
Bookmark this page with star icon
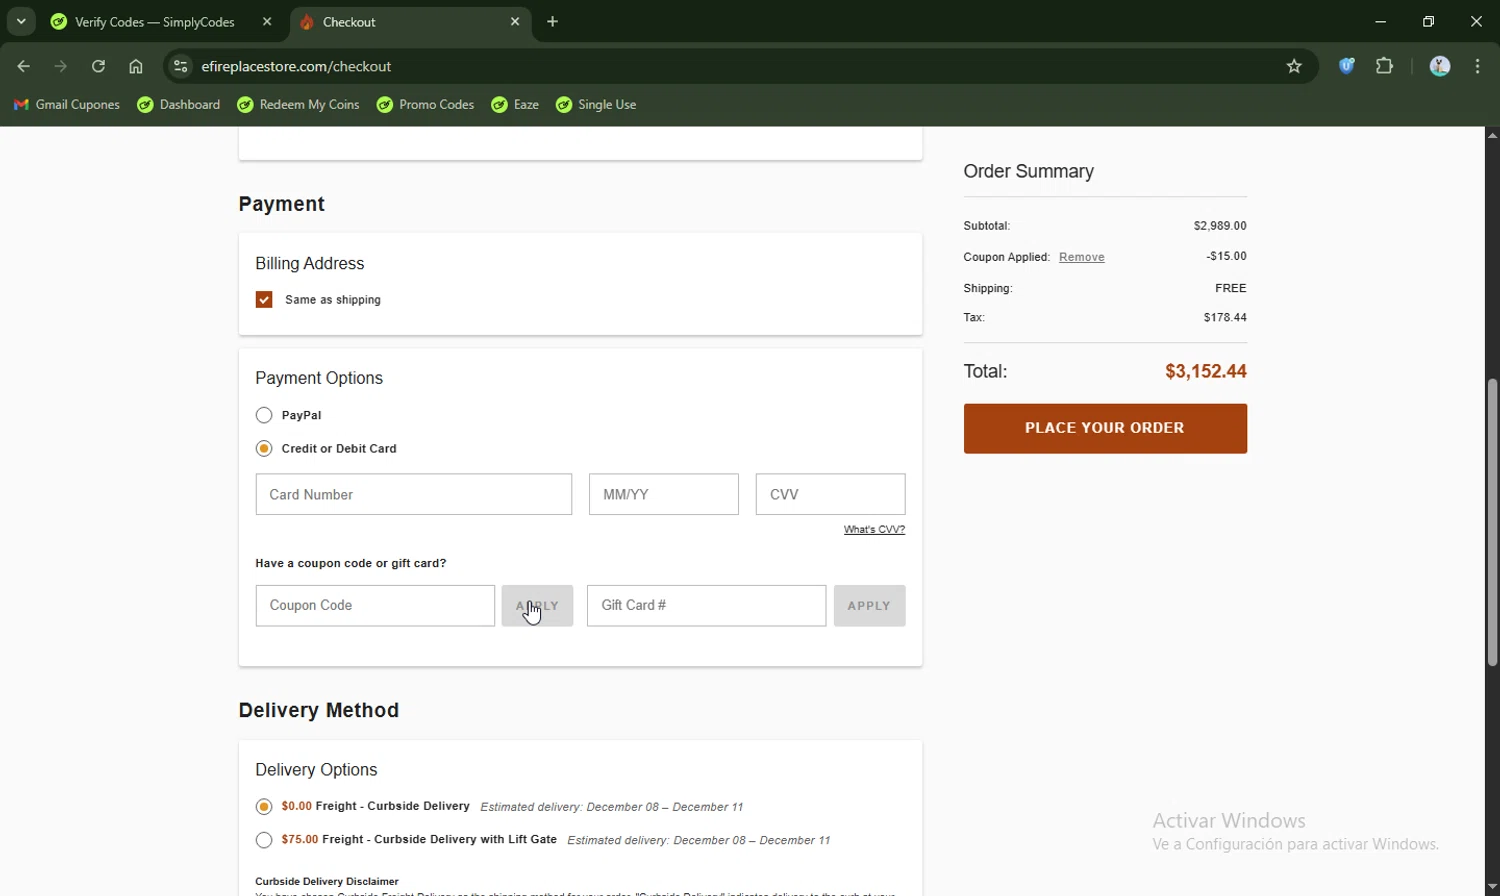(x=1294, y=67)
